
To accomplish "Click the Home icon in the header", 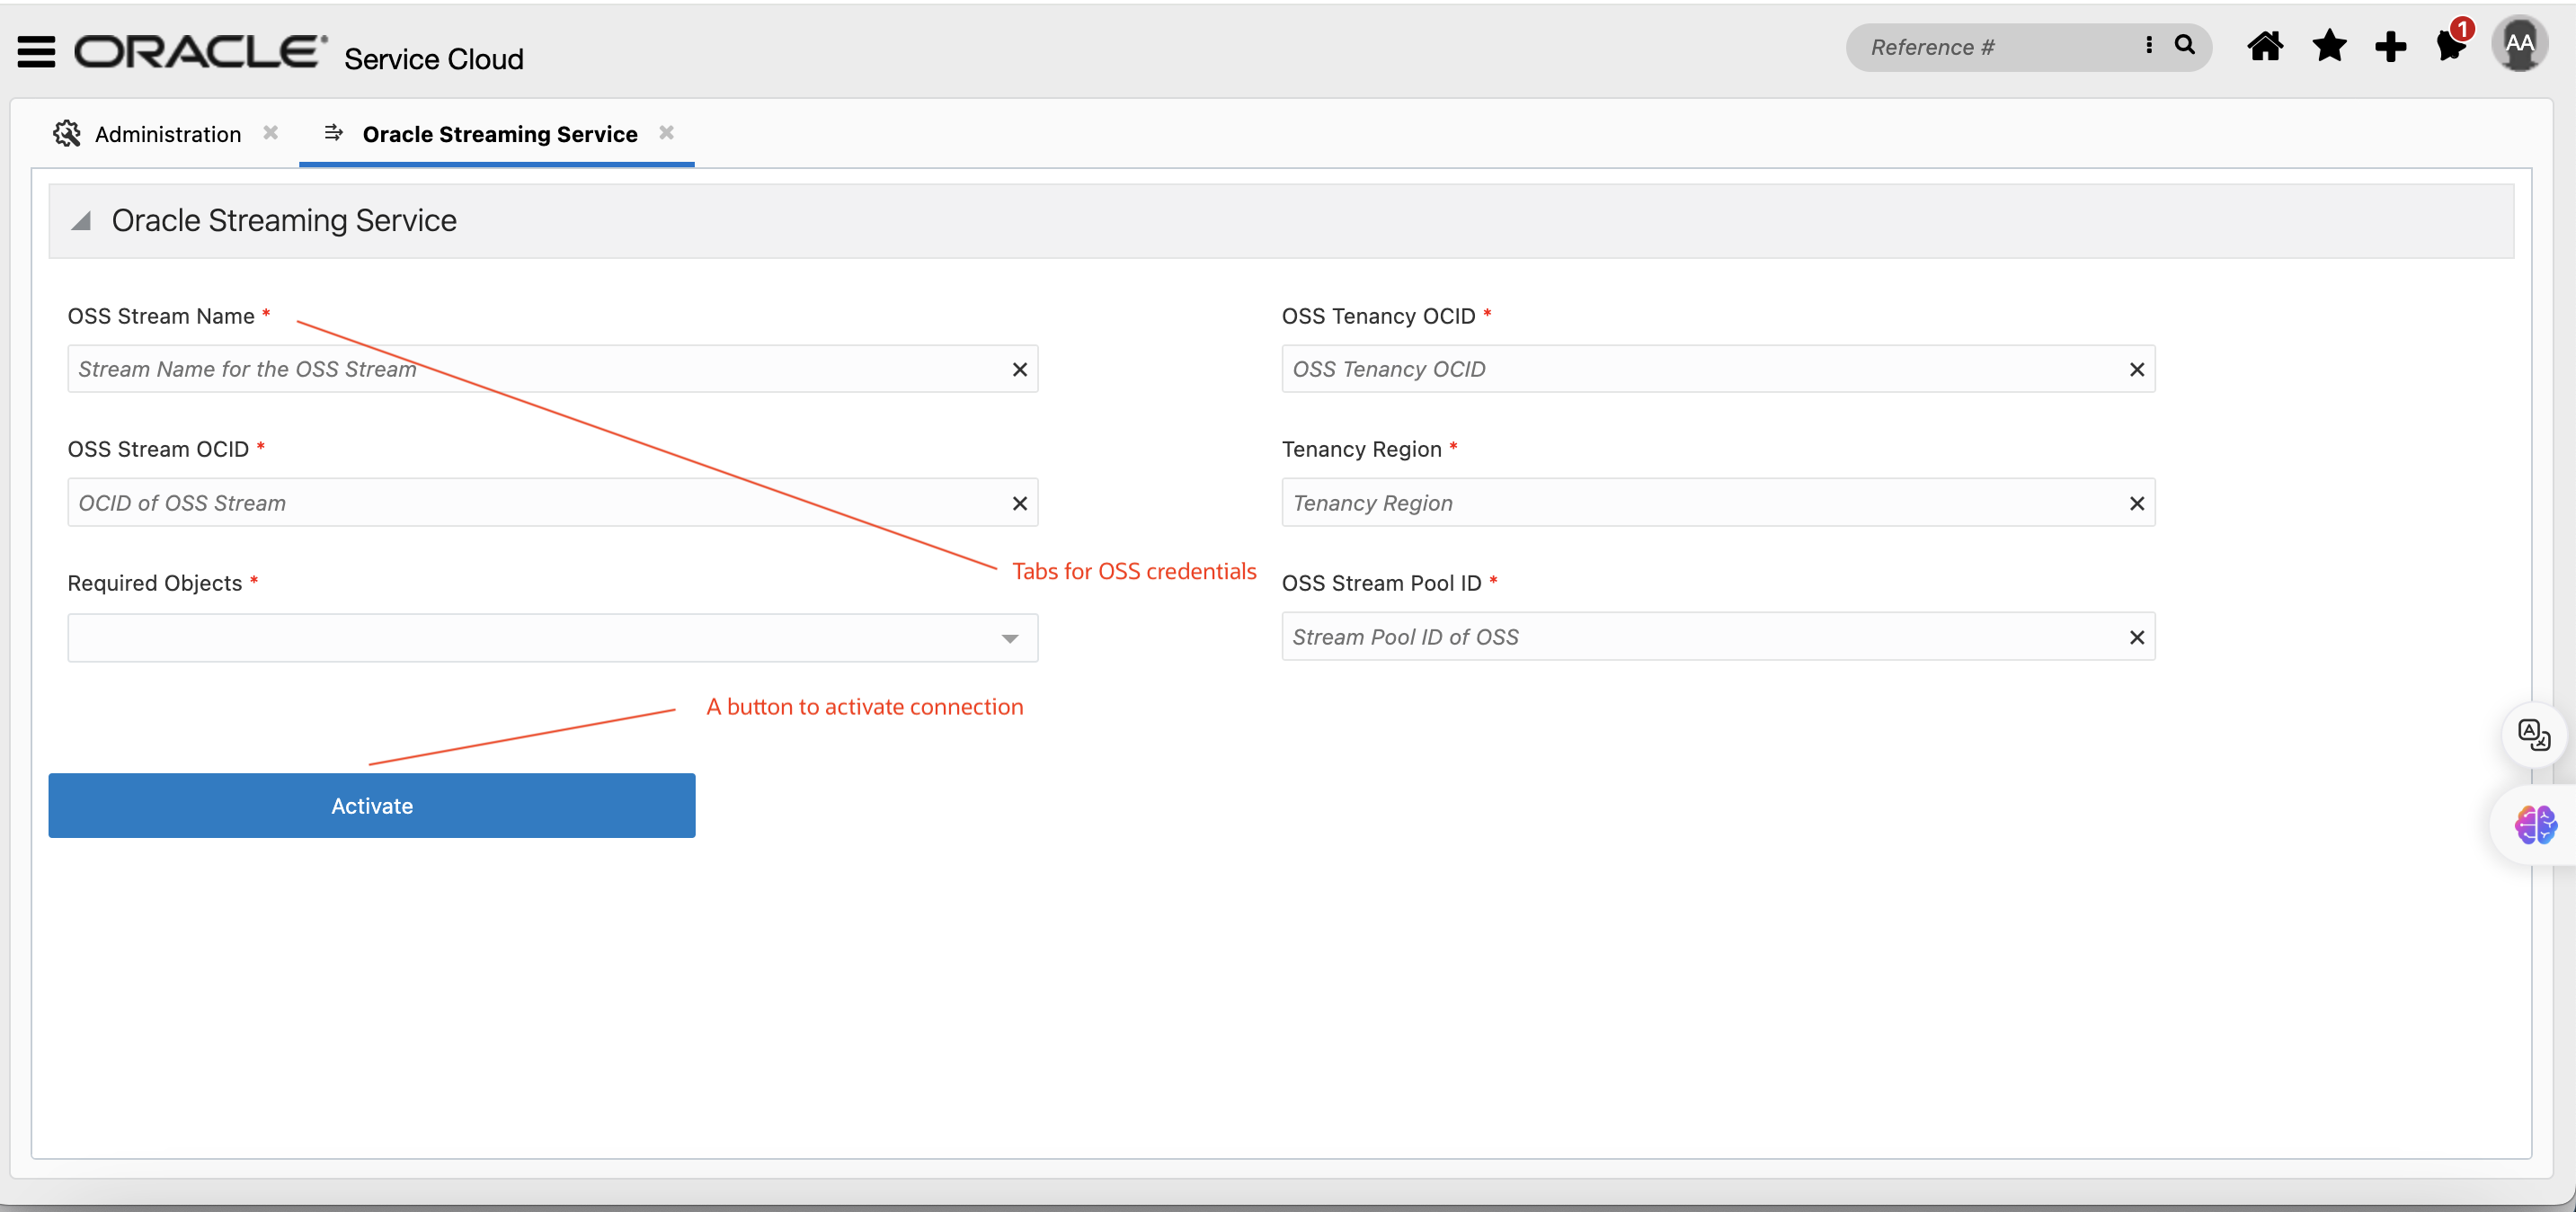I will [x=2265, y=46].
